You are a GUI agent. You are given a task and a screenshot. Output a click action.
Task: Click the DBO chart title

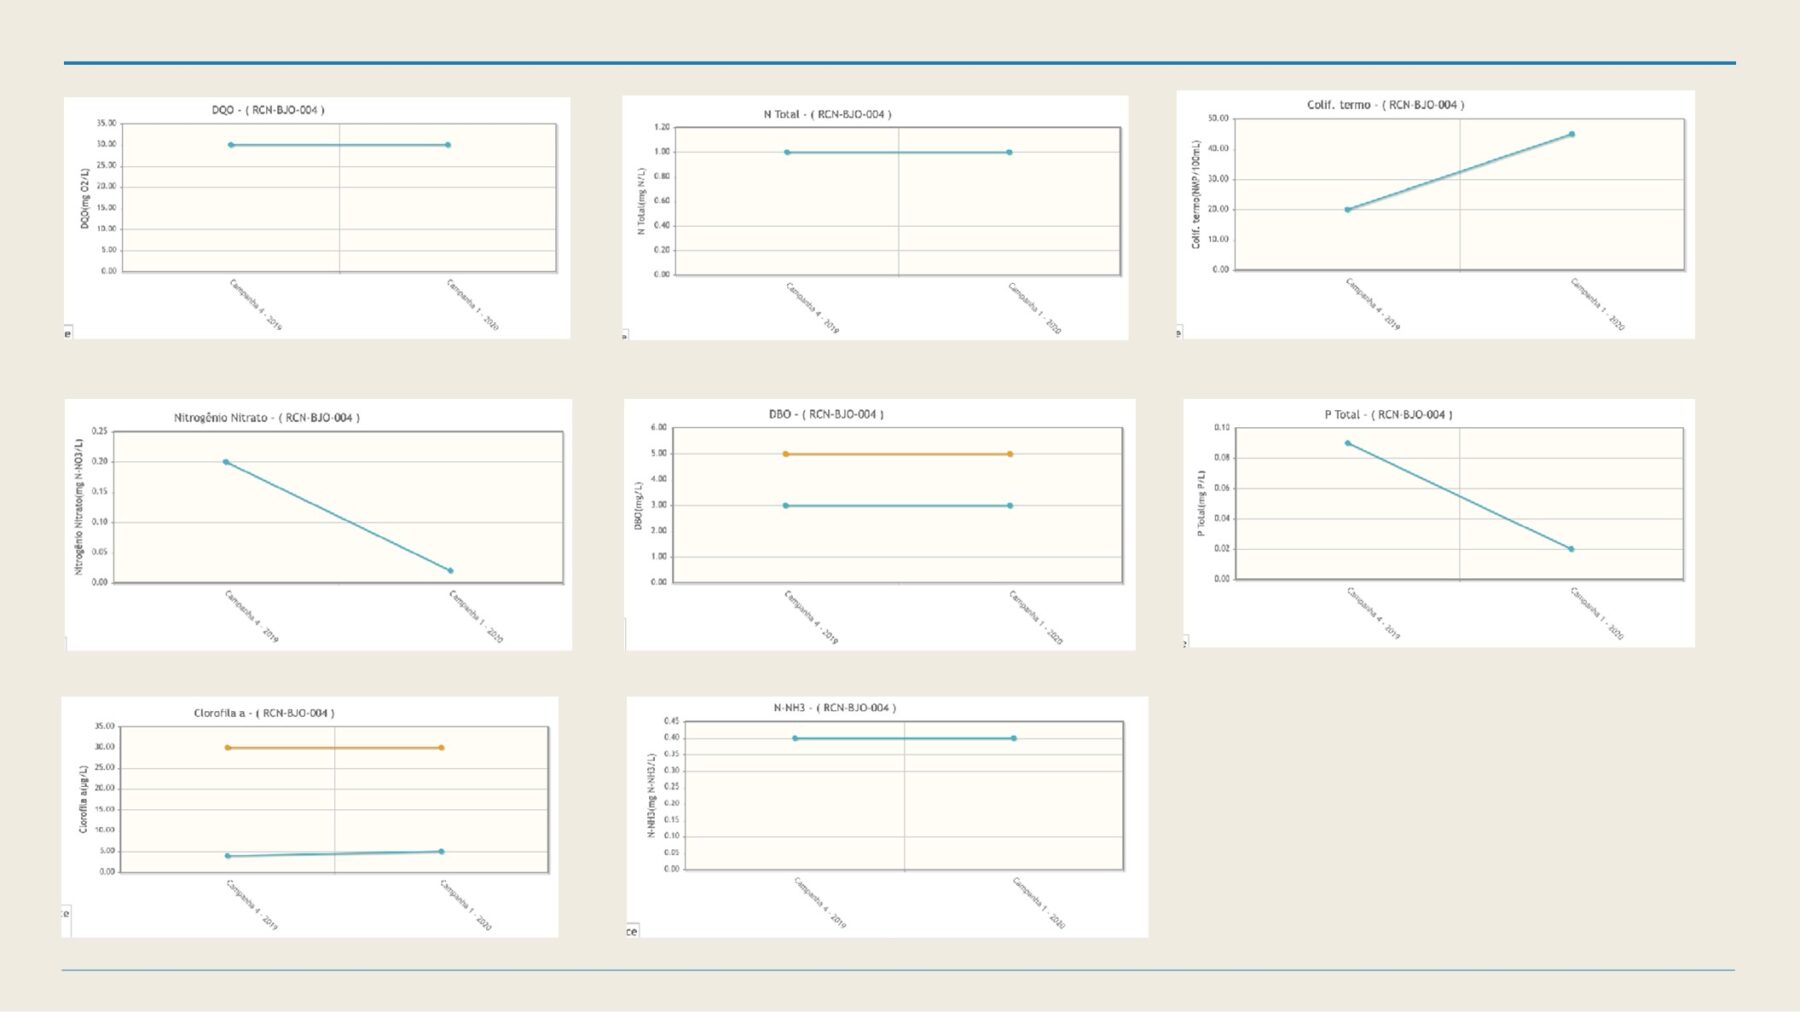click(x=826, y=415)
